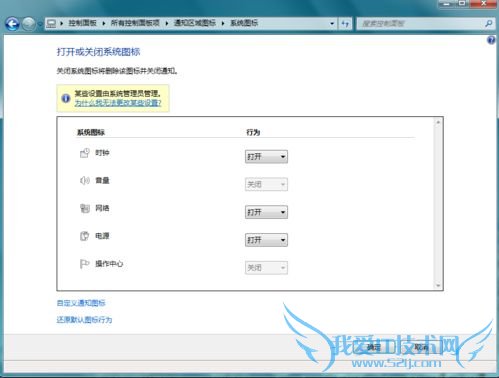The width and height of the screenshot is (499, 378).
Task: Open help via blue question mark icon
Action: (491, 40)
